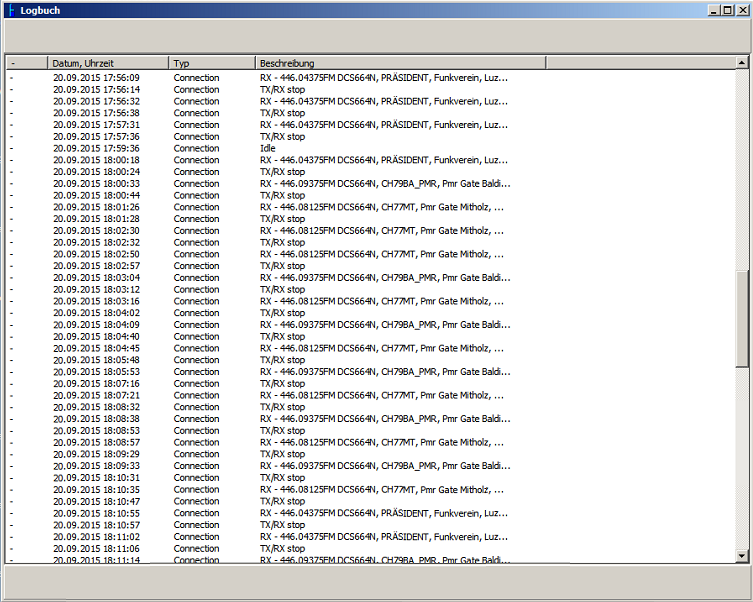Click the vertical scrollbar thumb

click(x=742, y=319)
